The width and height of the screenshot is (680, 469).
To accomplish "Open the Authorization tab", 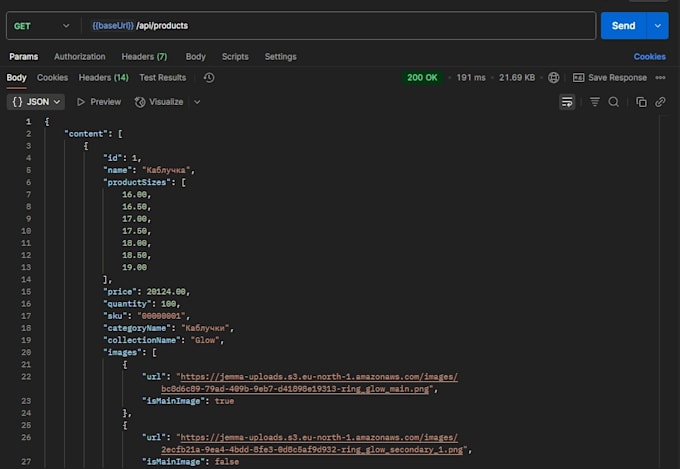I will (x=79, y=56).
